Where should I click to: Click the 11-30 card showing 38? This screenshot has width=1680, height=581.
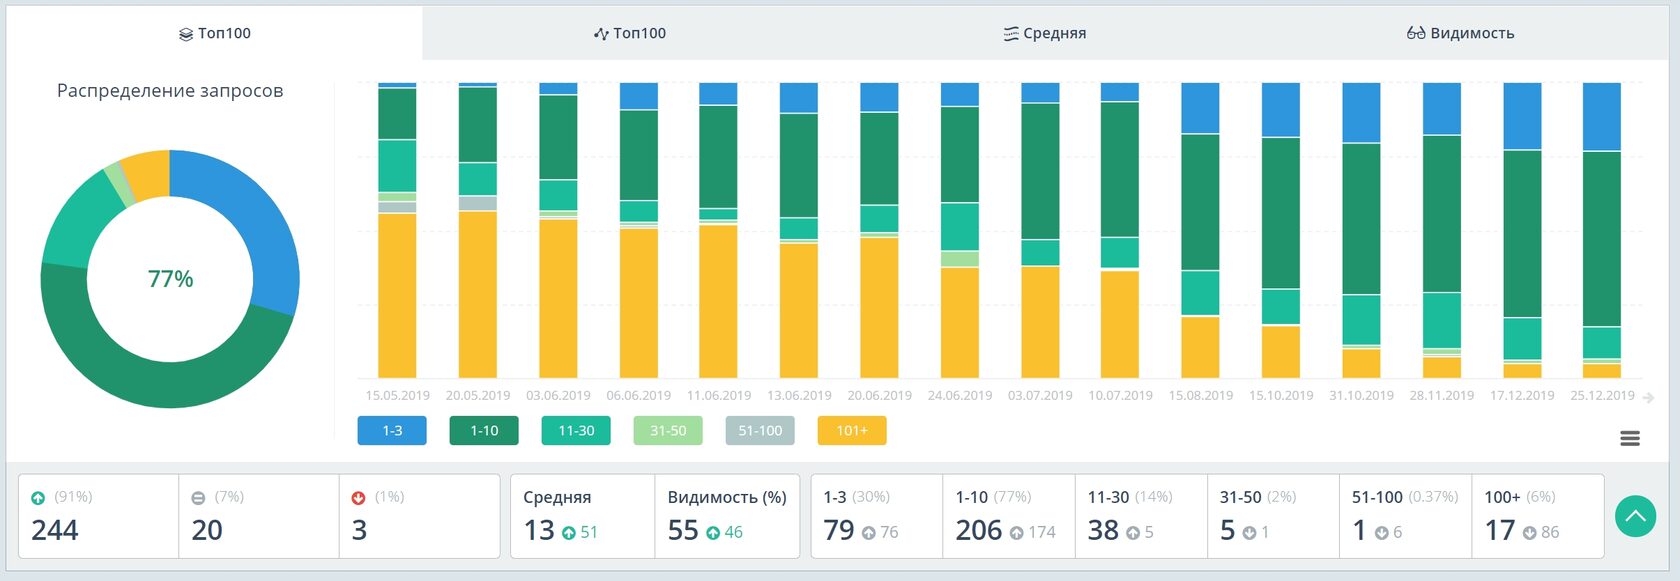tap(1141, 516)
